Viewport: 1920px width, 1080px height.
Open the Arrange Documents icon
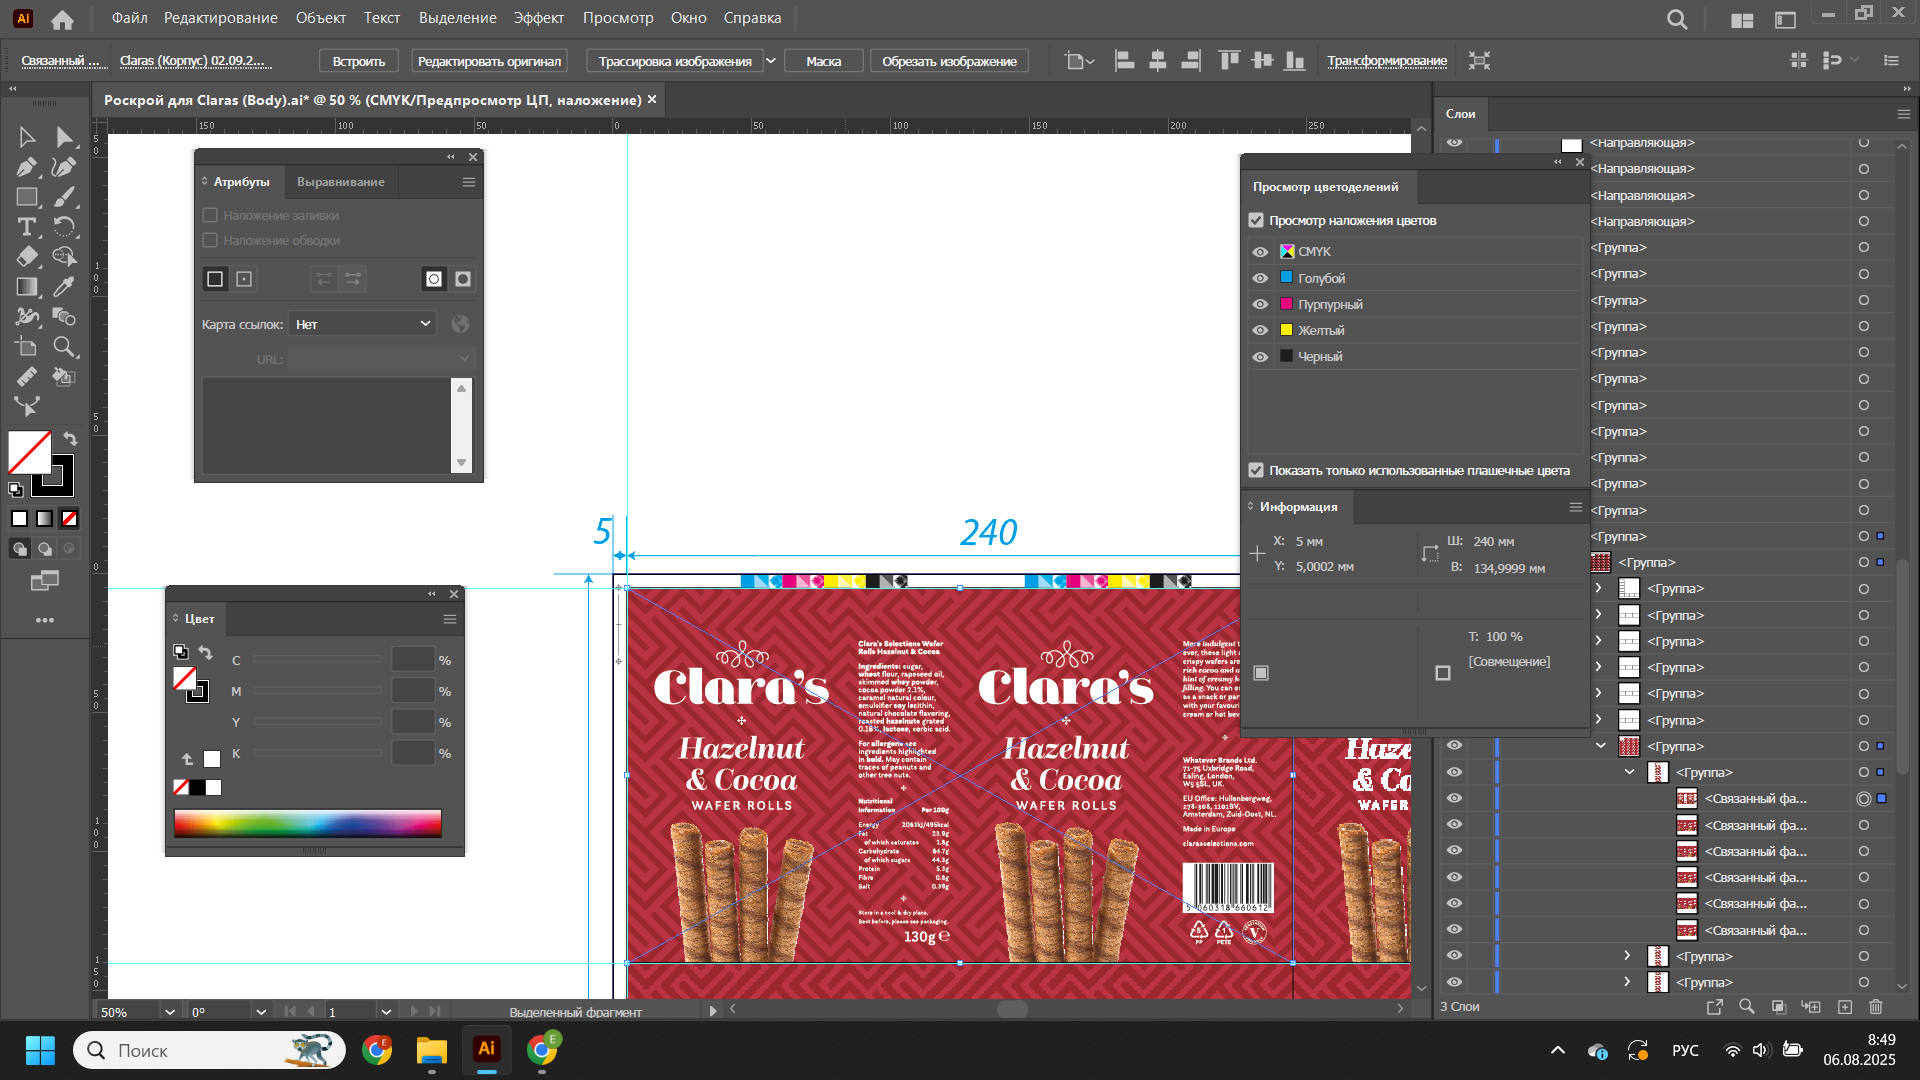(x=1742, y=19)
